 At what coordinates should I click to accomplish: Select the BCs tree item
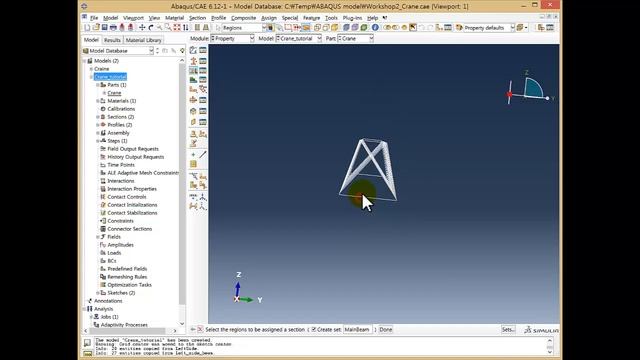point(112,261)
